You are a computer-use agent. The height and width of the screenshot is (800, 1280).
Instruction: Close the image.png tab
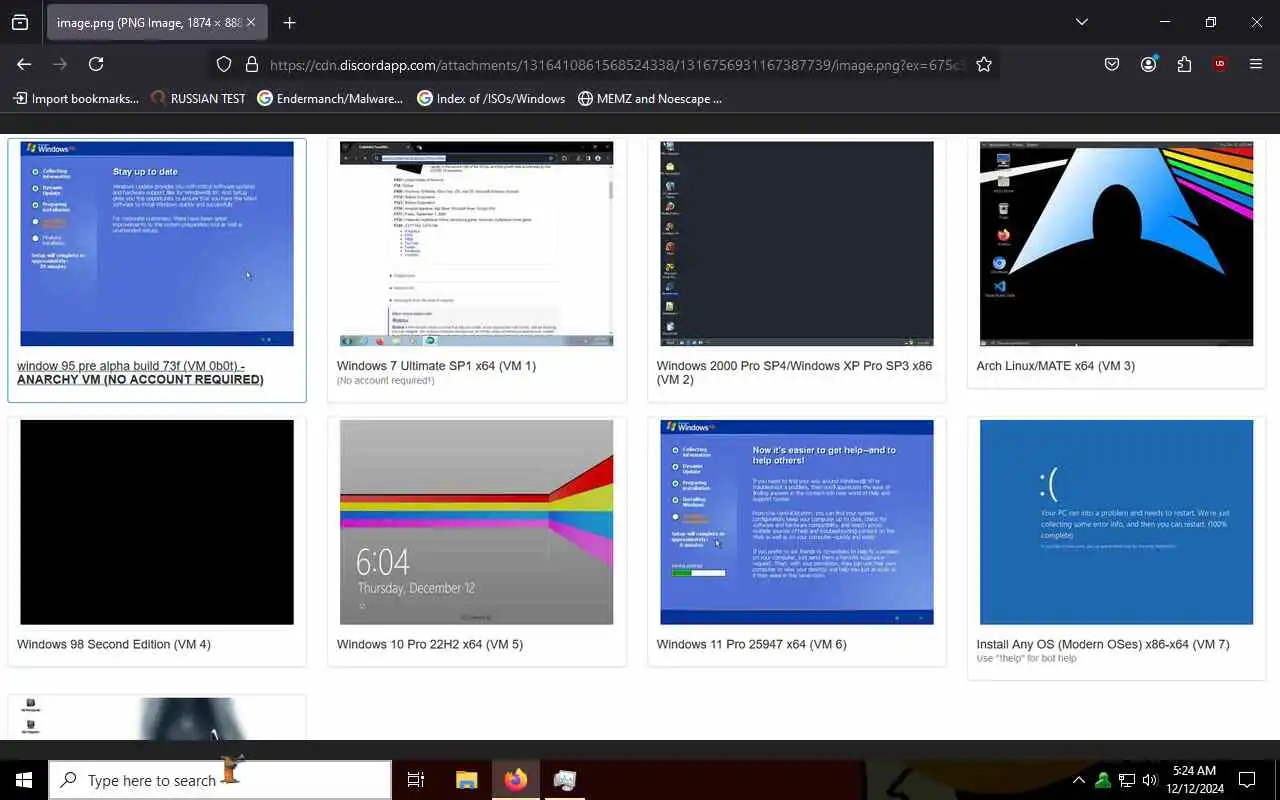coord(250,22)
